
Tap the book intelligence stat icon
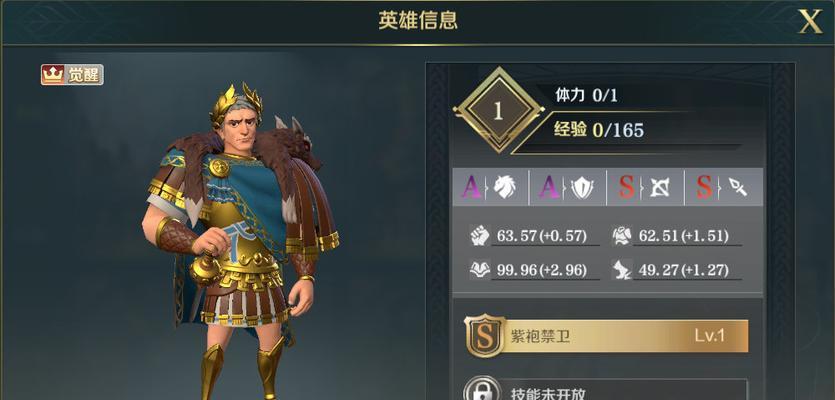[480, 270]
